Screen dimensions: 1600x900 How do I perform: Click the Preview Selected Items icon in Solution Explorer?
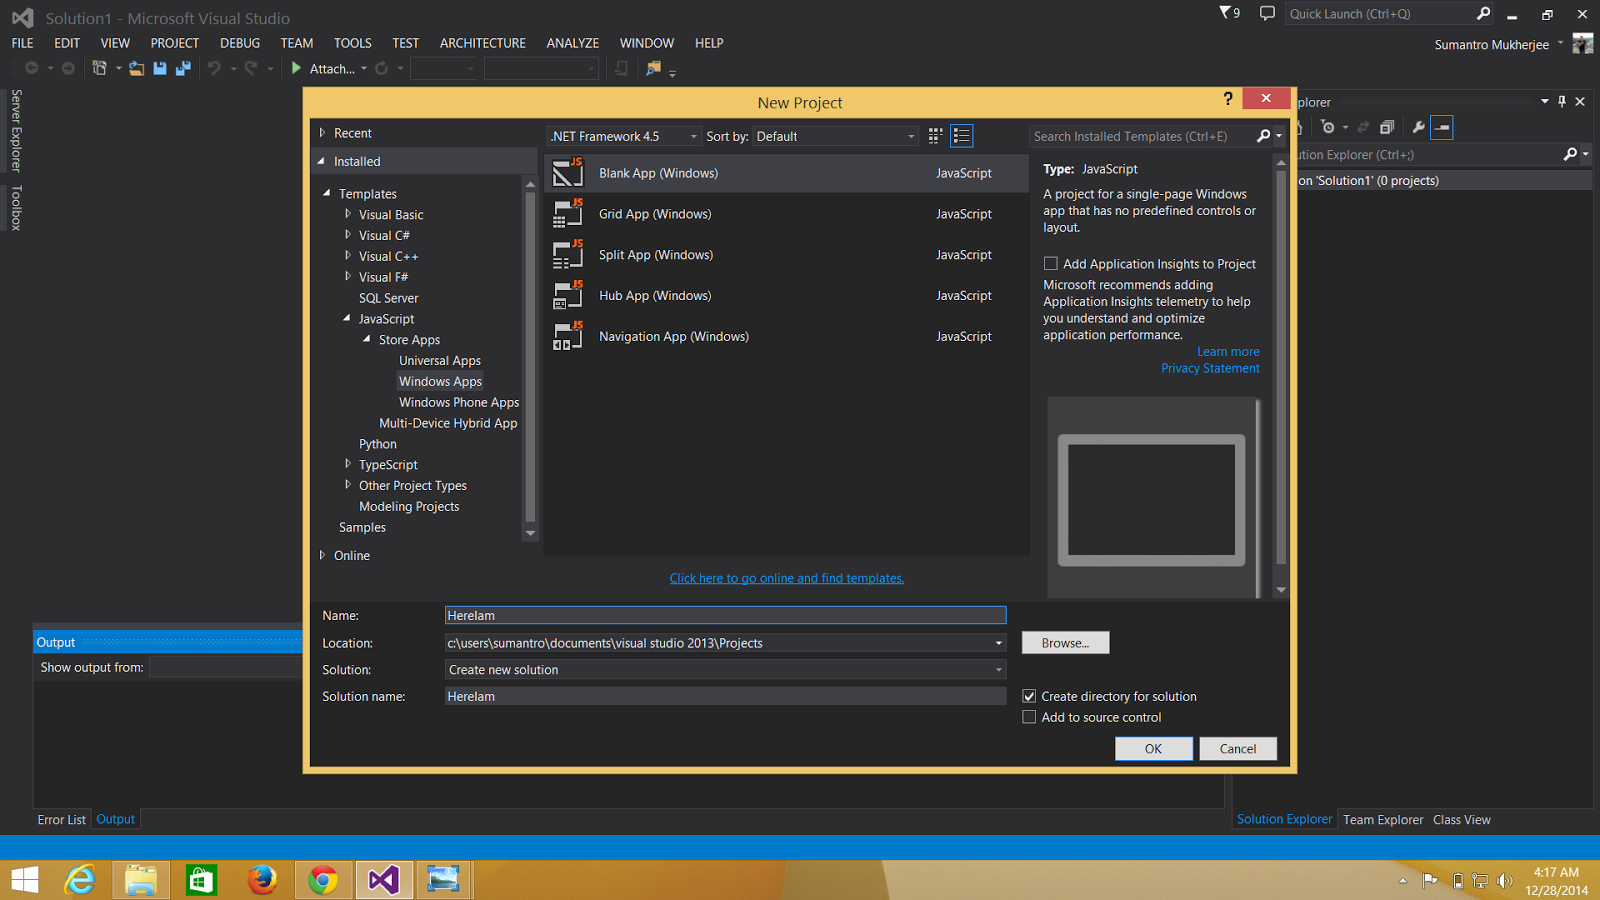click(x=1443, y=127)
